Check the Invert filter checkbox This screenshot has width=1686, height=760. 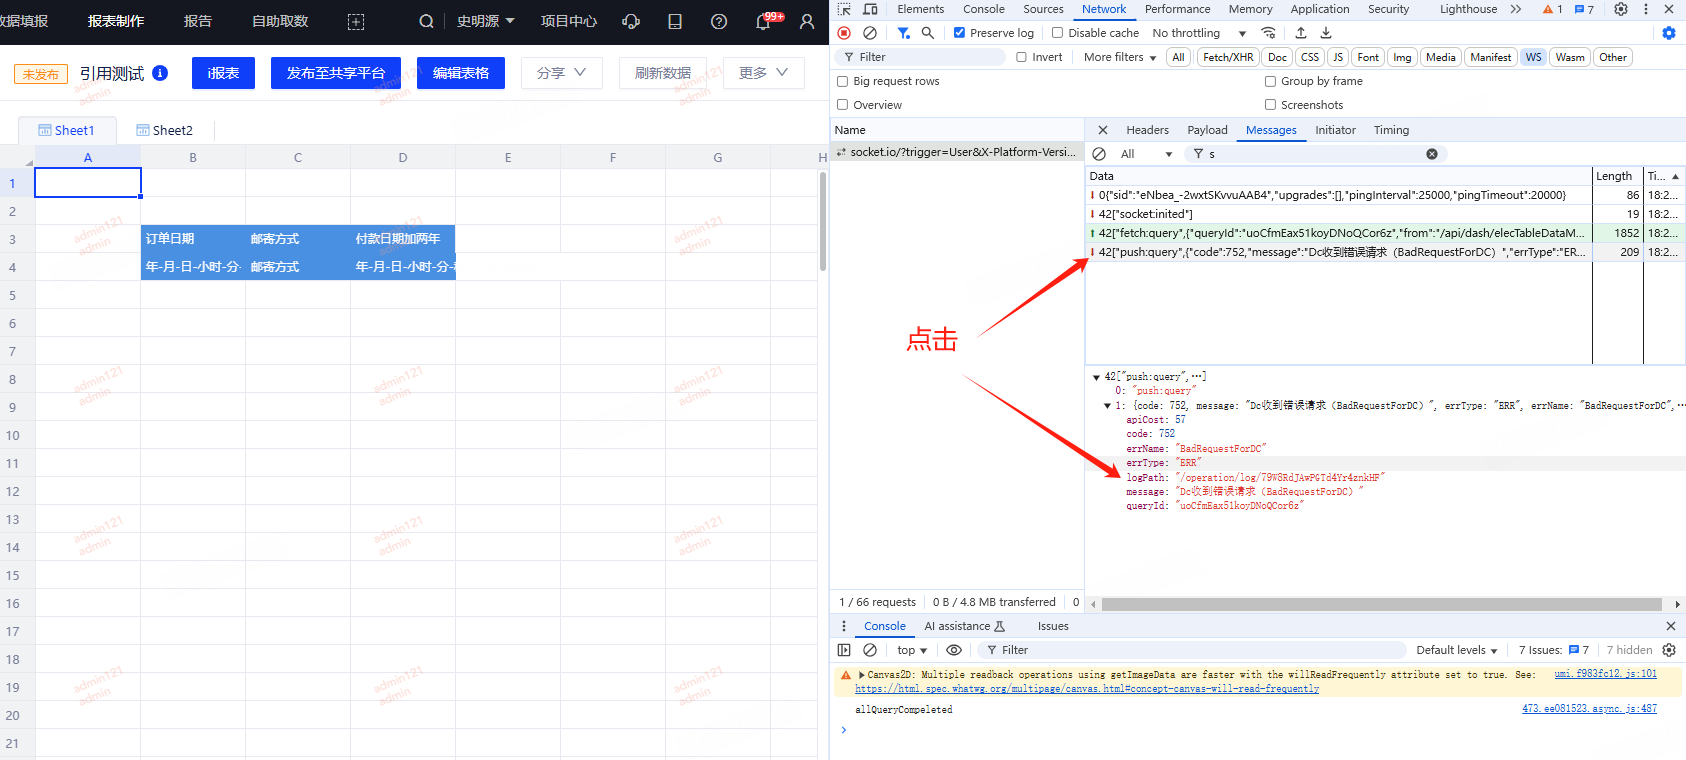(1021, 57)
